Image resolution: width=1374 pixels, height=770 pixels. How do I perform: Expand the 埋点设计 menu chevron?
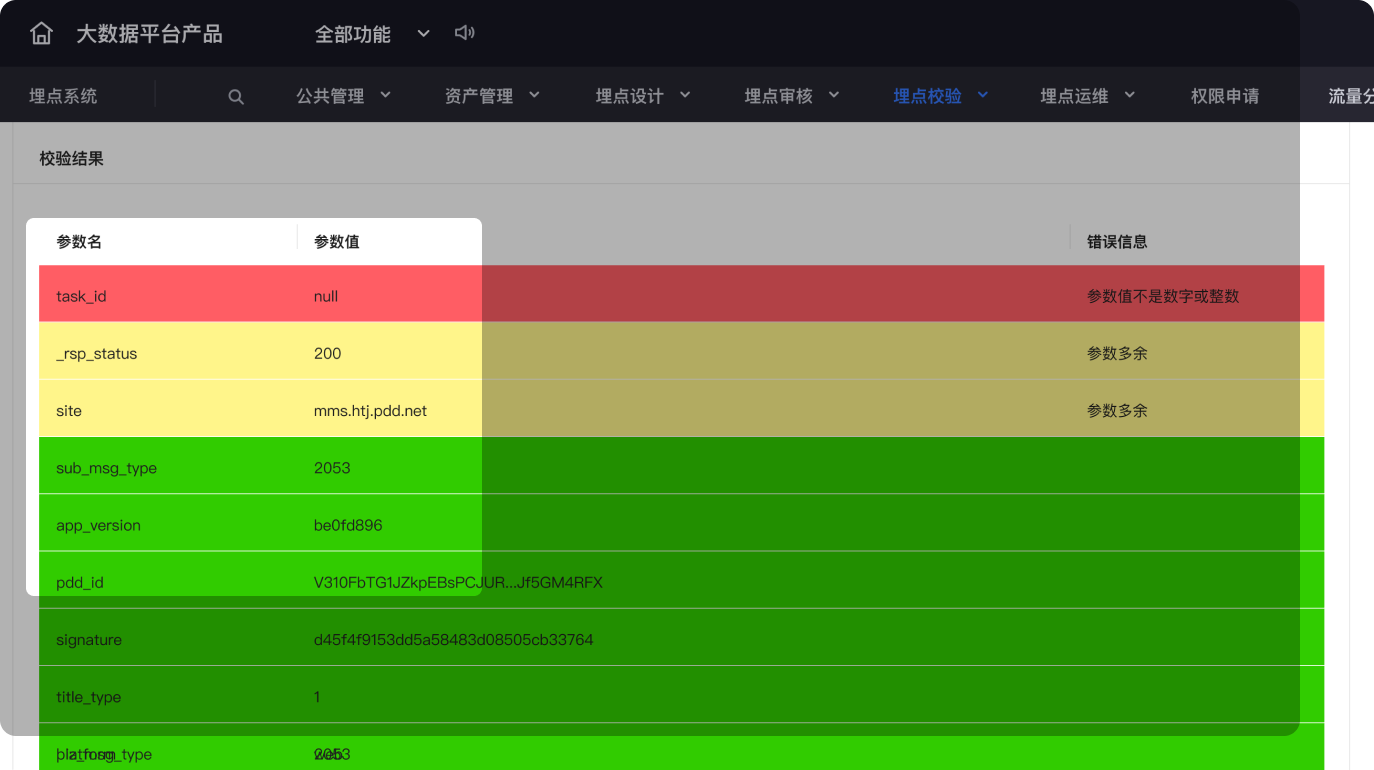tap(685, 95)
